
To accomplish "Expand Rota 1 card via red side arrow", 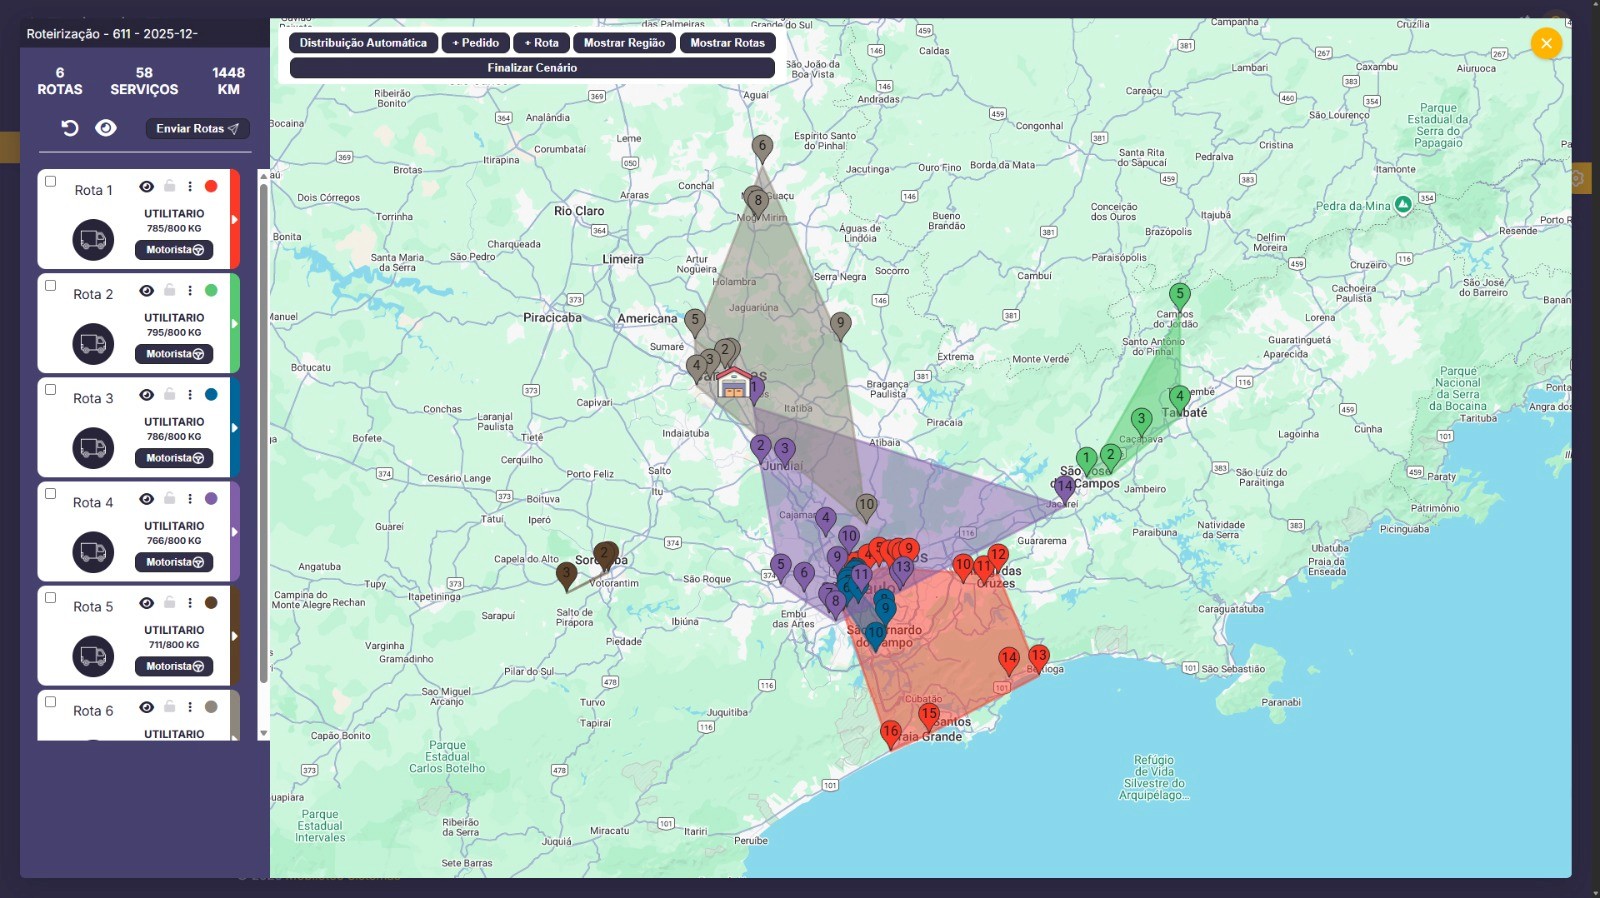I will point(235,219).
